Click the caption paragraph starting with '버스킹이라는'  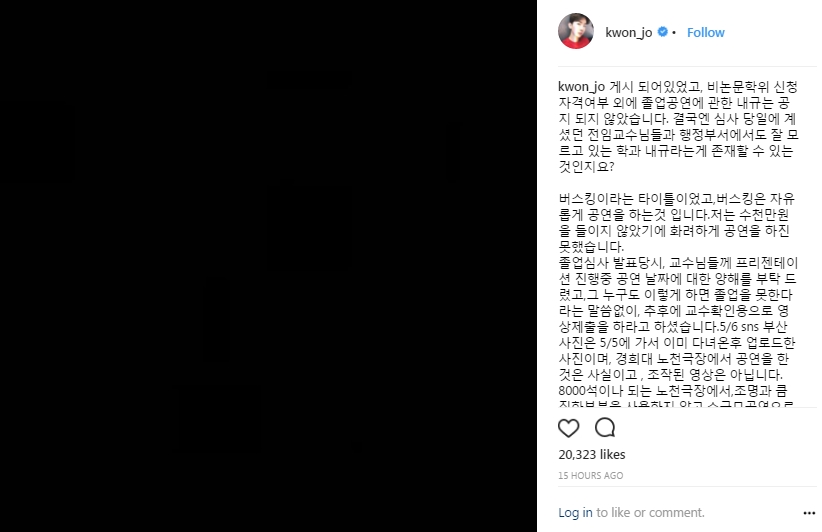677,223
